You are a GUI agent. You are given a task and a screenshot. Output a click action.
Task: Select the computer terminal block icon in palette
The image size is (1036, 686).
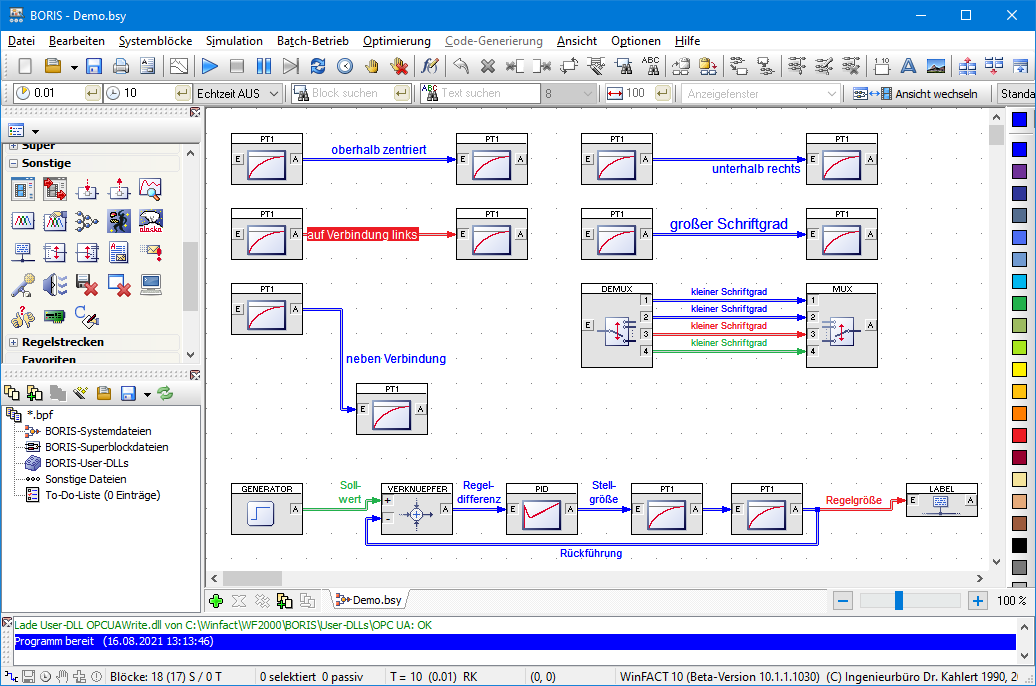[151, 285]
